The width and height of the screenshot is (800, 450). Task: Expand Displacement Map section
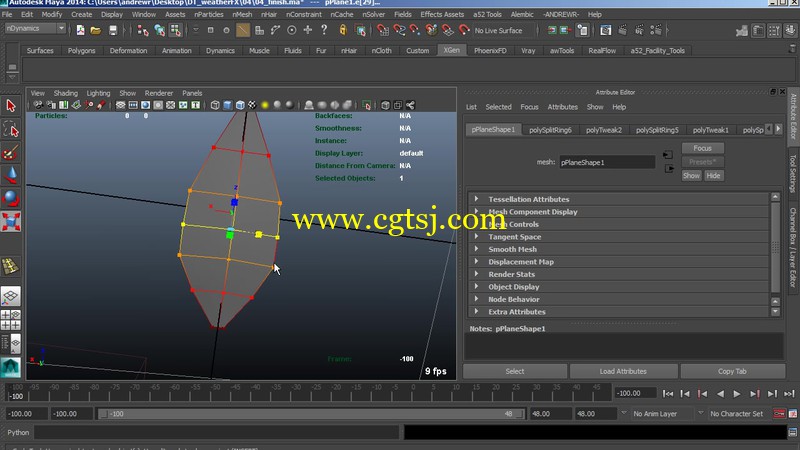tap(477, 261)
